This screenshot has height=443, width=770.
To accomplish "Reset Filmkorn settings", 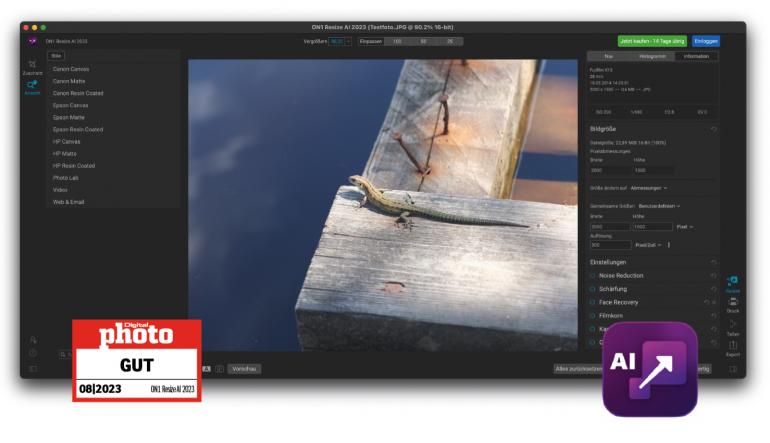I will coord(714,316).
